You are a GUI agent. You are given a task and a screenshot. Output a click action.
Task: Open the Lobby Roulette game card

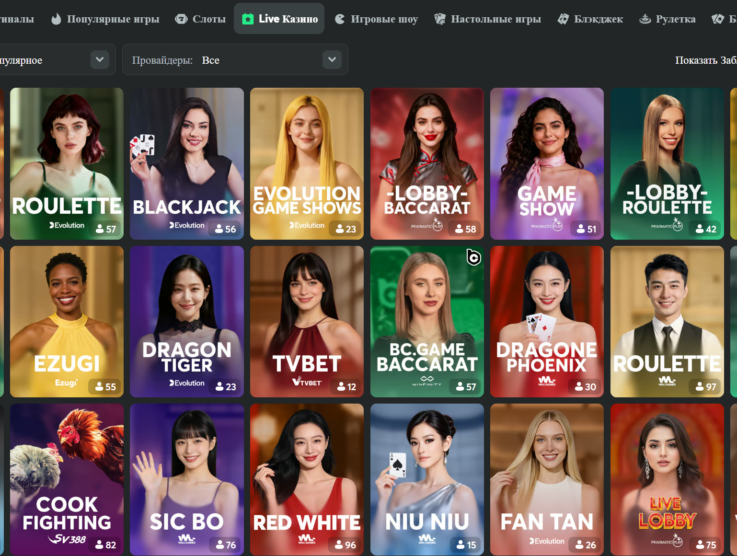667,164
